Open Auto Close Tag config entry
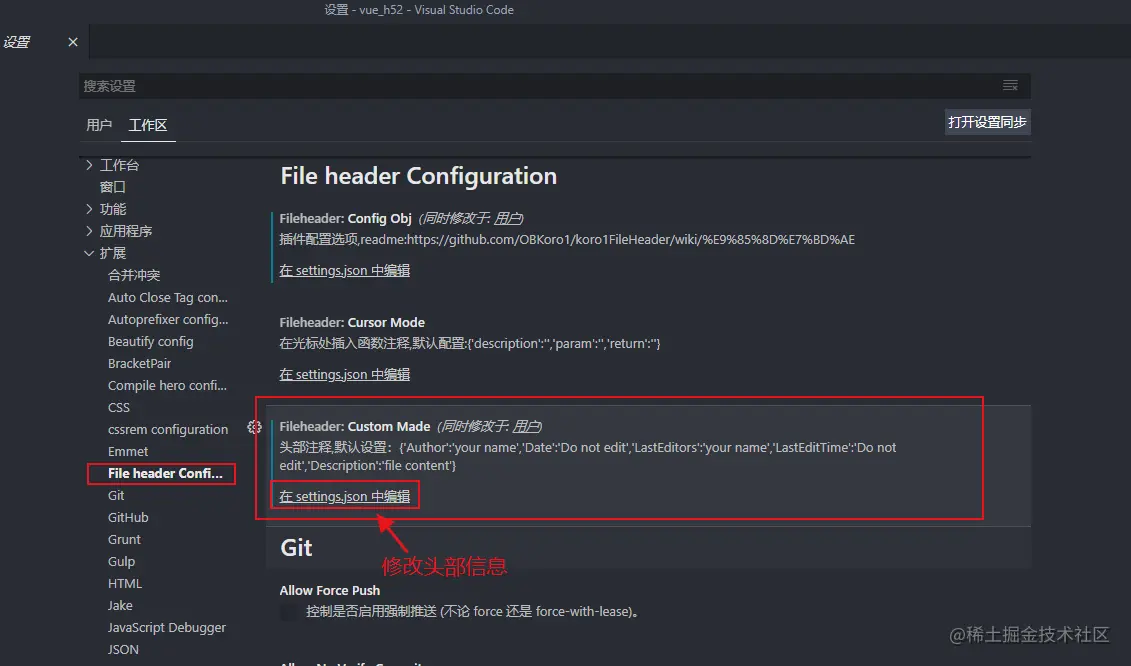1131x666 pixels. (x=167, y=297)
